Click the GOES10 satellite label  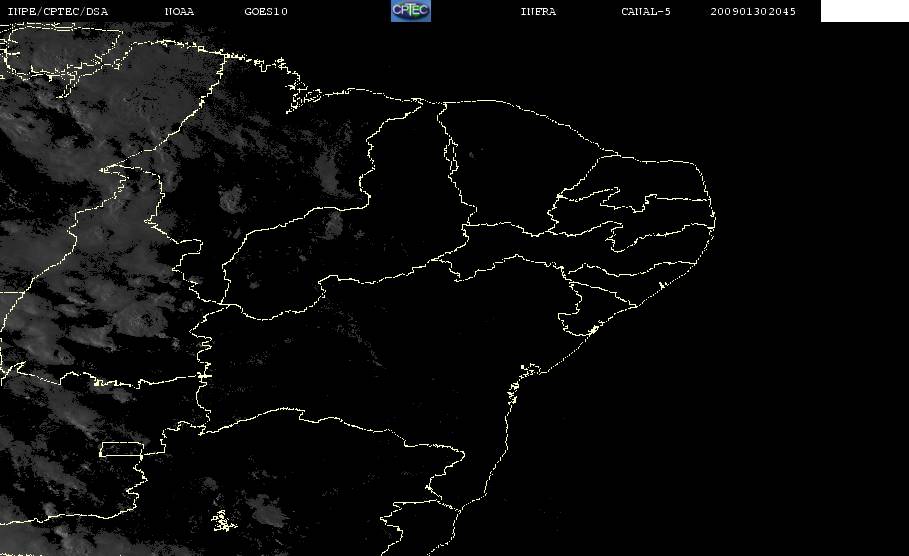click(x=266, y=12)
